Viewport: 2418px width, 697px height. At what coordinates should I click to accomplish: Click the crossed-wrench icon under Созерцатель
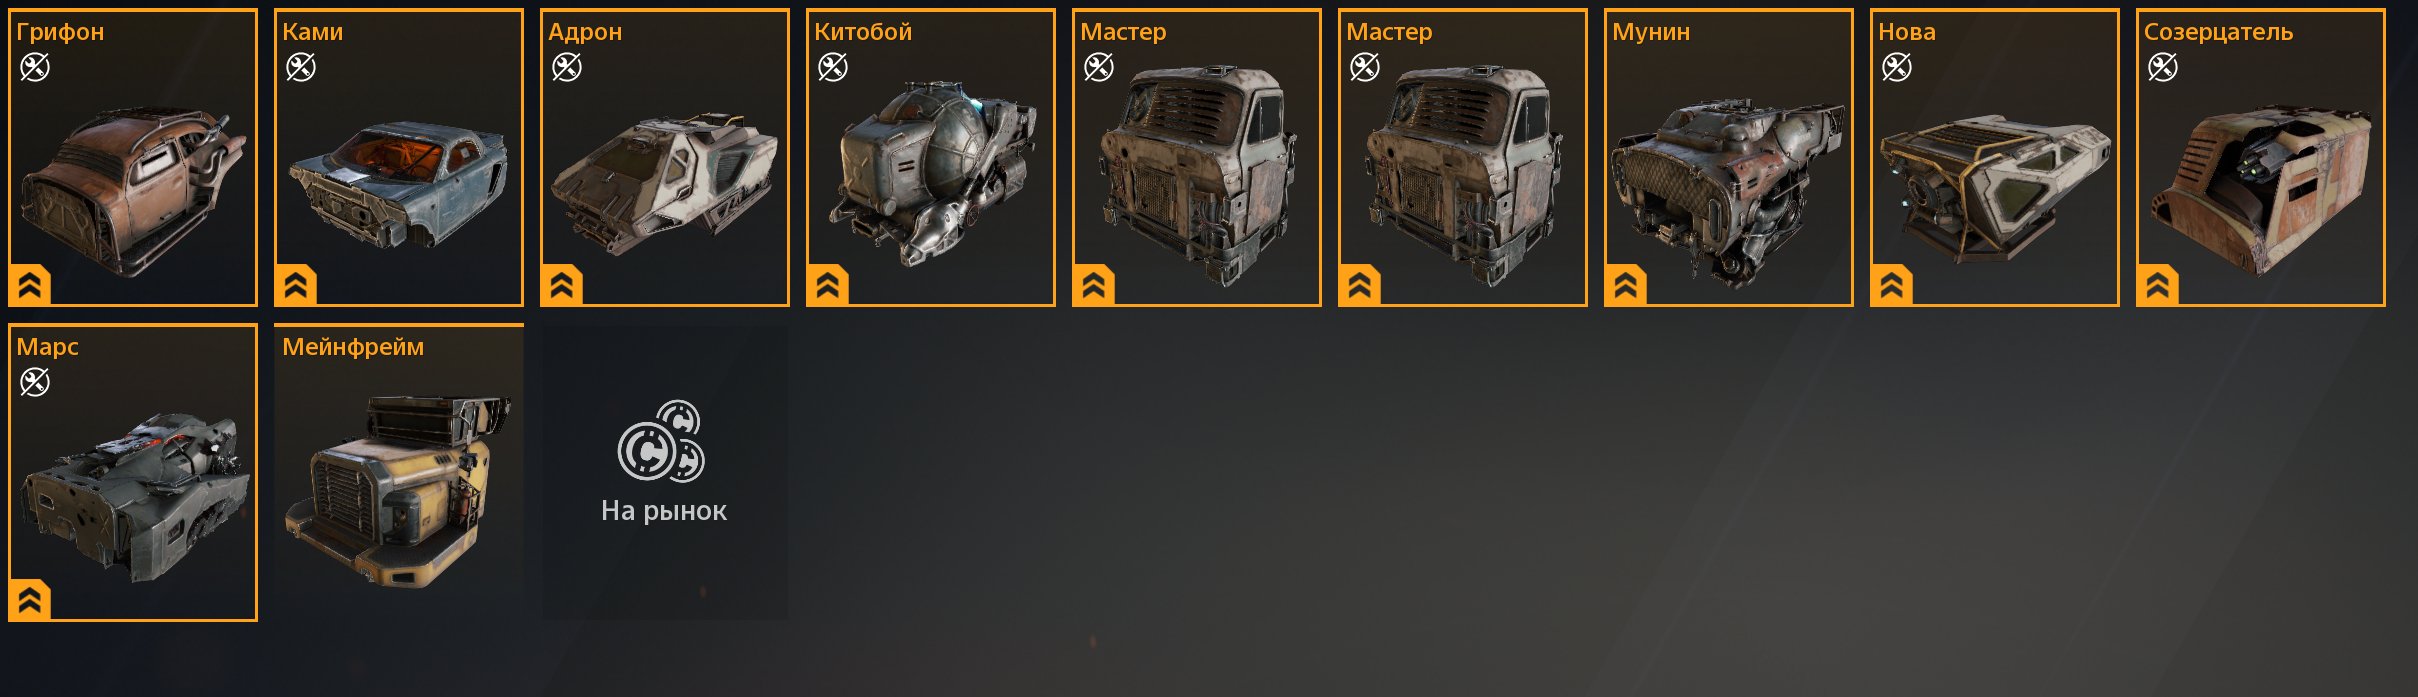[x=2163, y=67]
